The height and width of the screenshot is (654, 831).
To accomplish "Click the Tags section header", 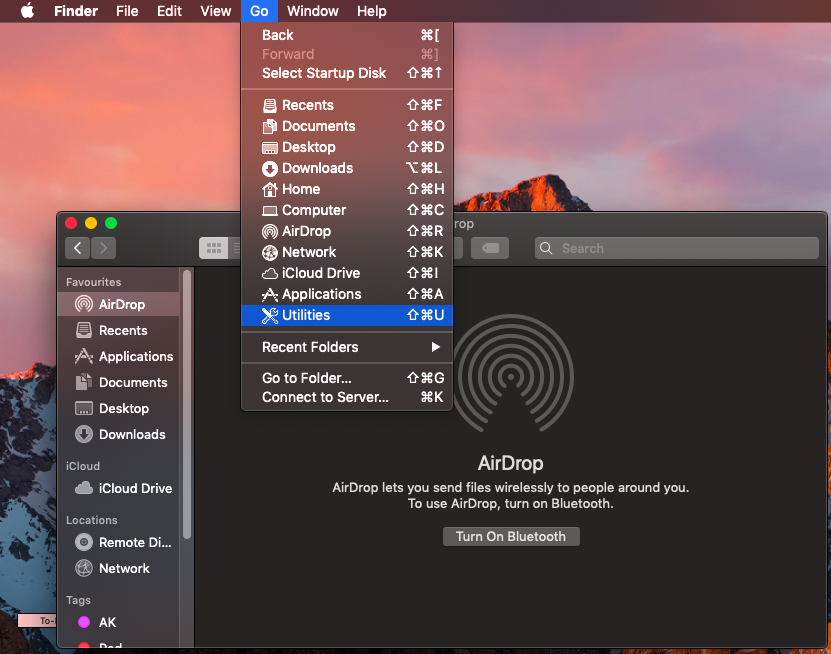I will click(x=78, y=600).
